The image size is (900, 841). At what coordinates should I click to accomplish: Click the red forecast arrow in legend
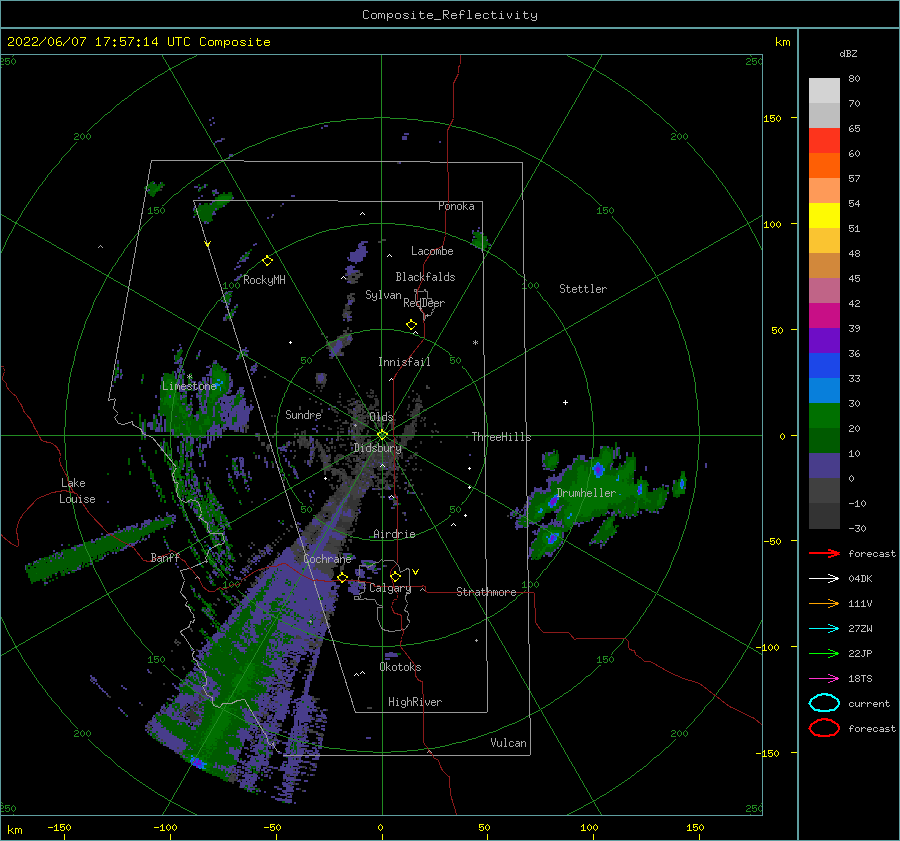pyautogui.click(x=824, y=553)
